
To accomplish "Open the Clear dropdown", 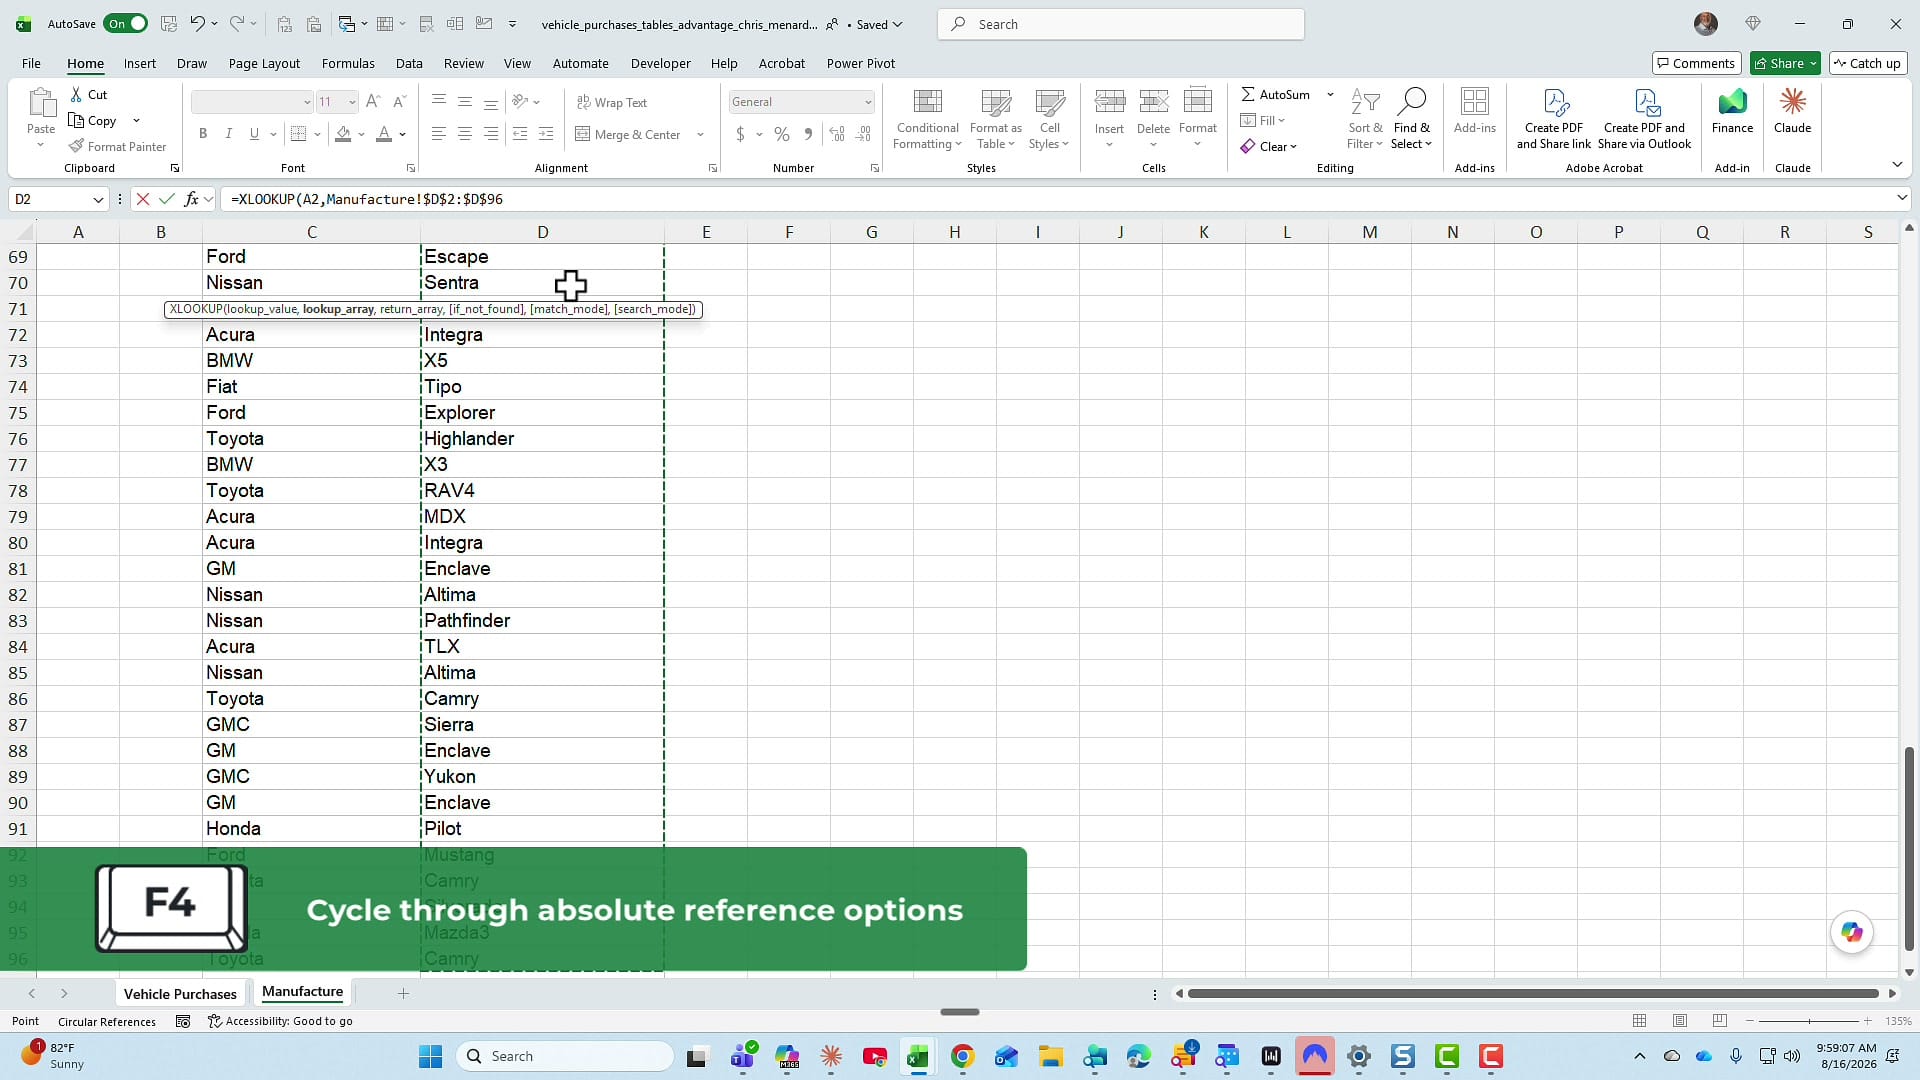I will point(1268,147).
